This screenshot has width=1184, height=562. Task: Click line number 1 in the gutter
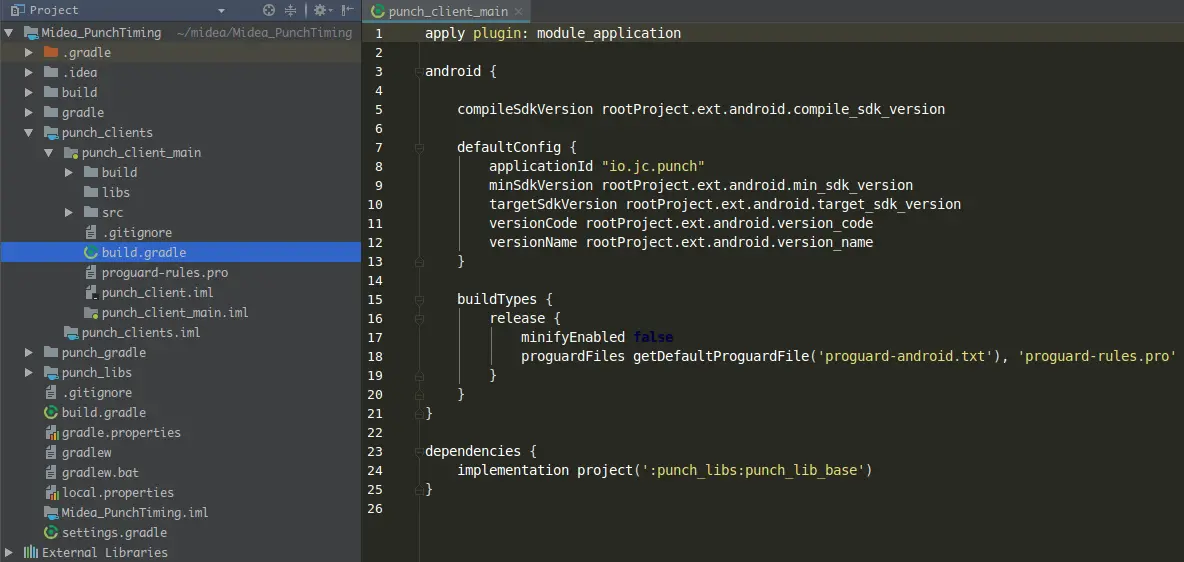tap(378, 33)
